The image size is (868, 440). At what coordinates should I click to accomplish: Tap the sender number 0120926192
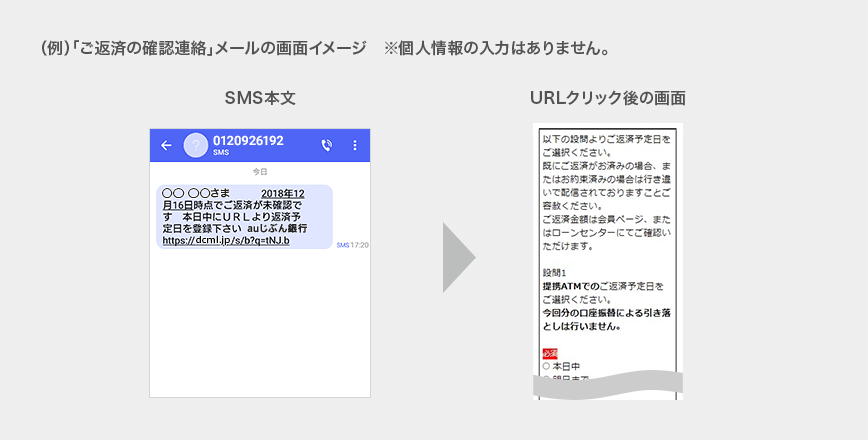[x=248, y=141]
